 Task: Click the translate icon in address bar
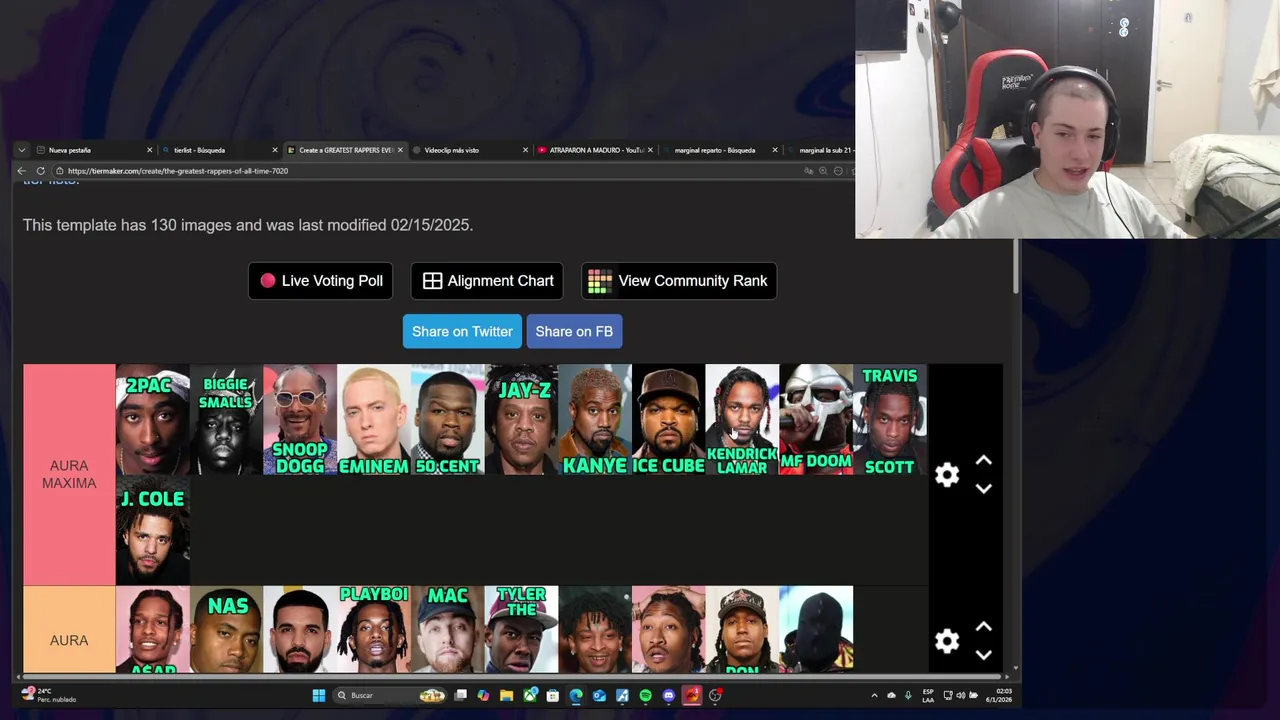point(808,171)
